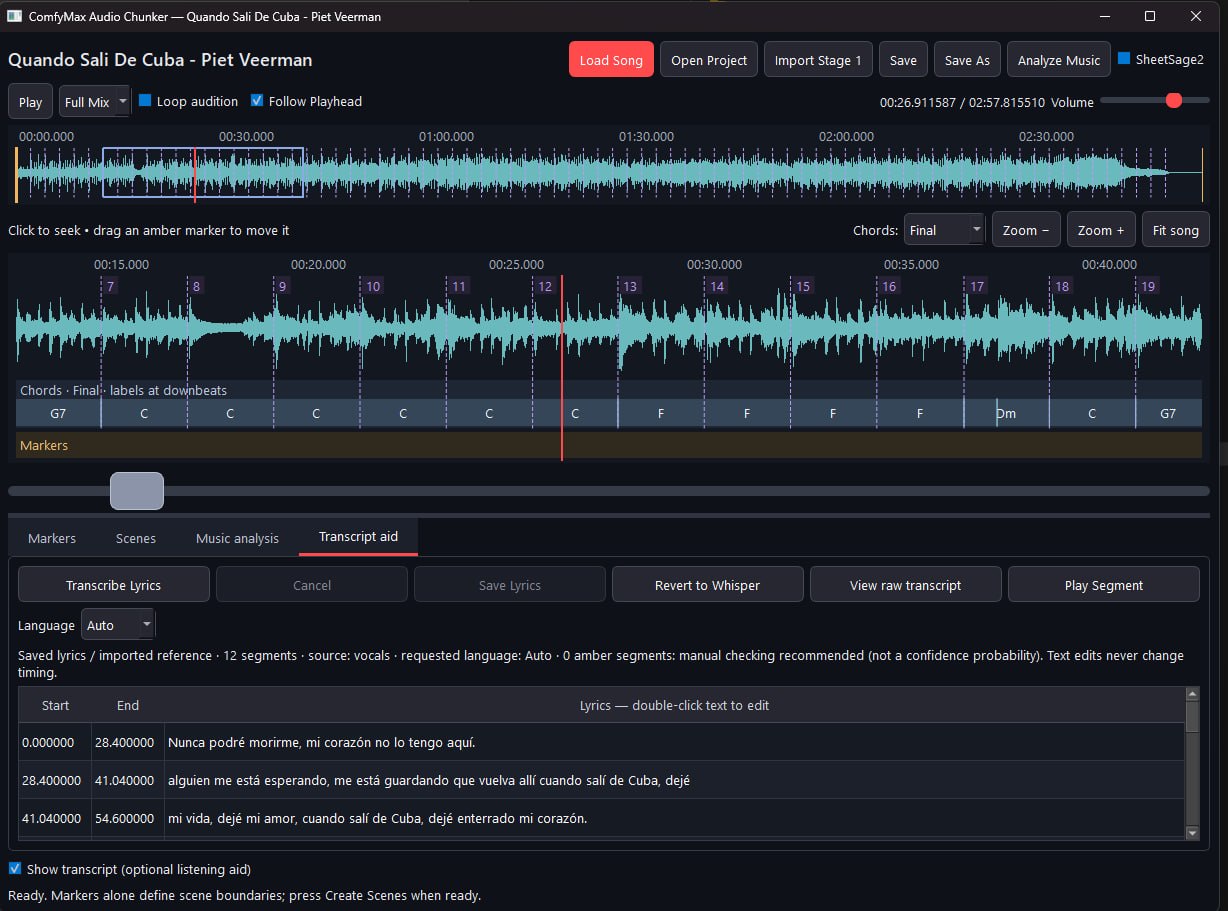Click Fit song button
Viewport: 1228px width, 911px height.
point(1176,230)
